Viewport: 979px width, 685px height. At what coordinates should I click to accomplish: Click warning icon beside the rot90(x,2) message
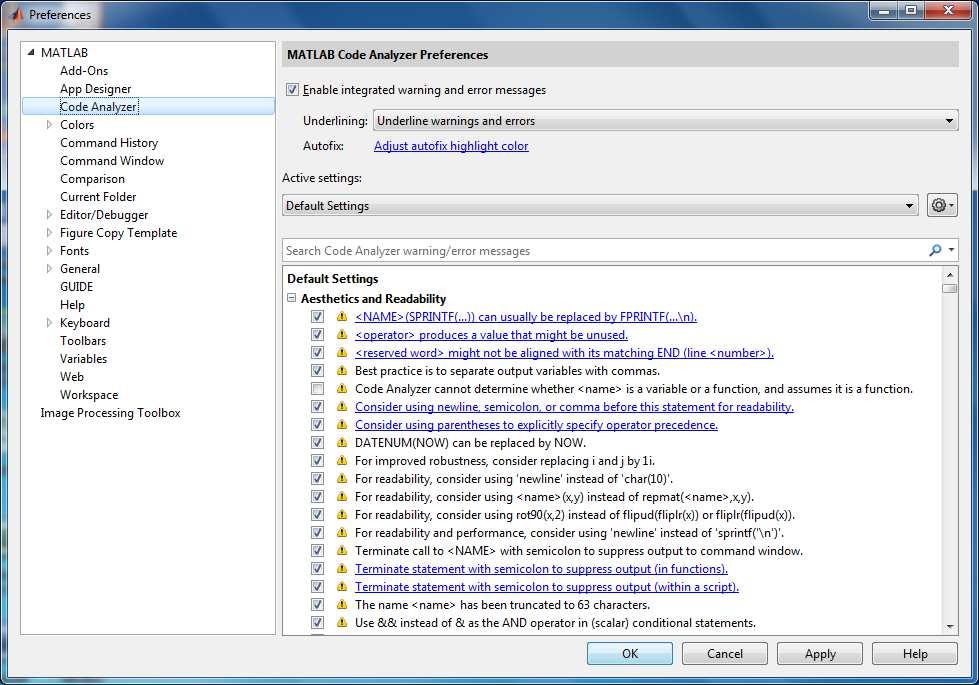pyautogui.click(x=342, y=514)
